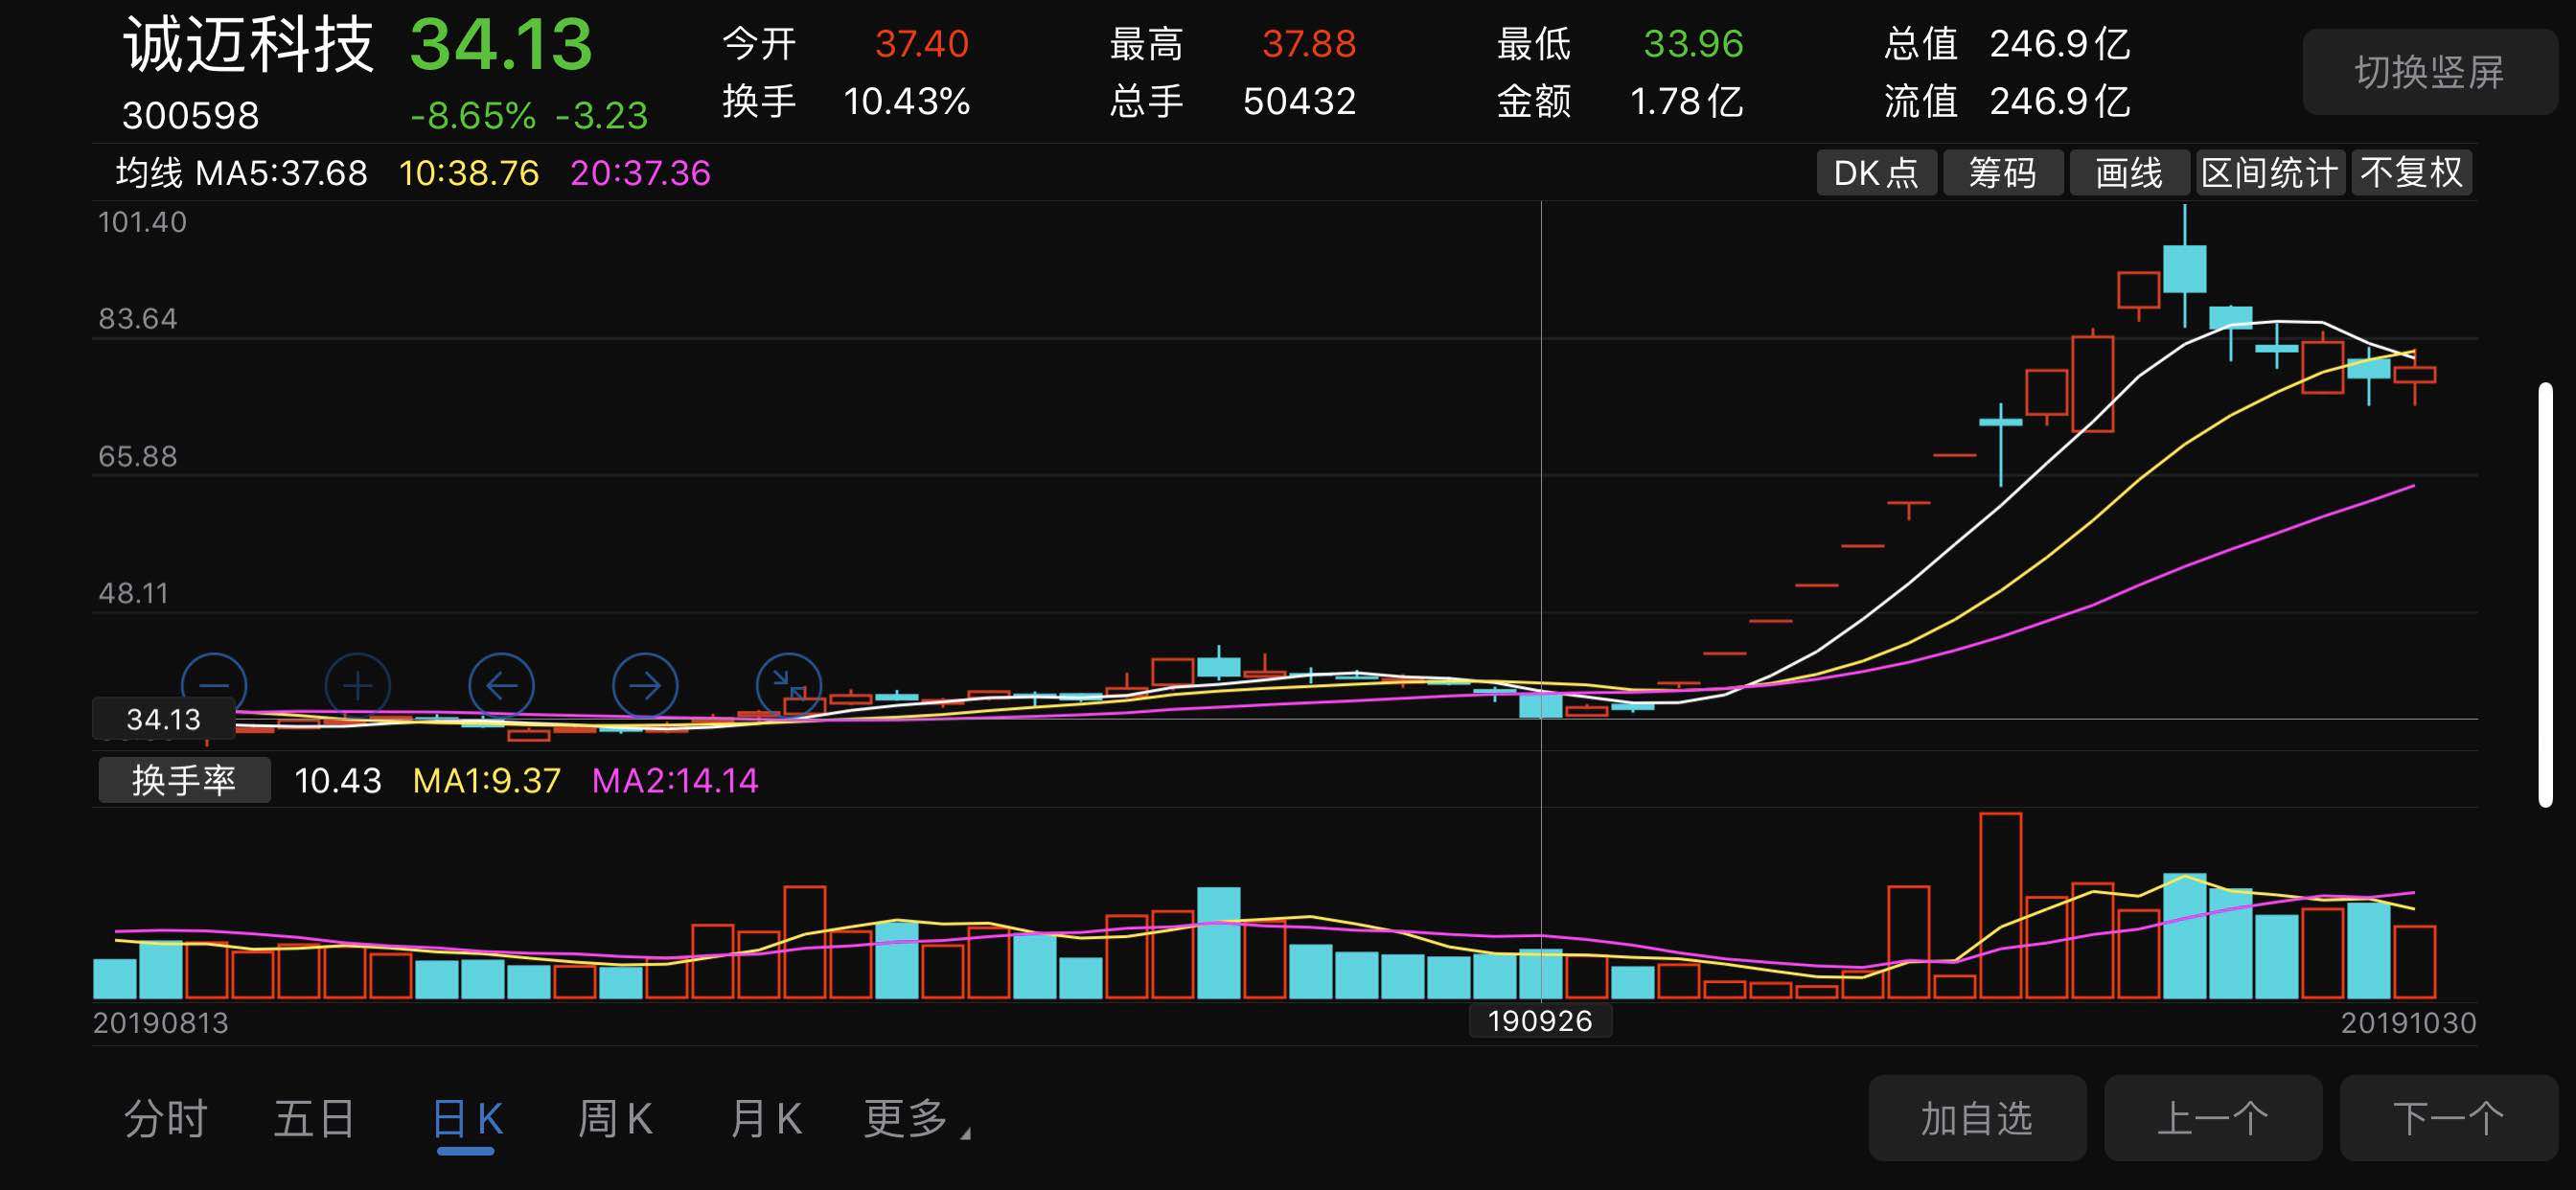Tap the 20191030 end date label
This screenshot has width=2576, height=1190.
coord(2408,1023)
